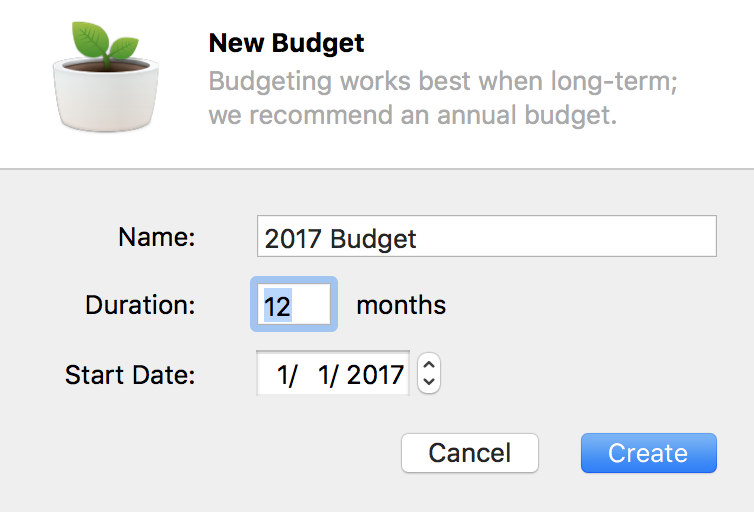Increment the start date with the up arrow
Screen dimensions: 754x512
[x=429, y=365]
